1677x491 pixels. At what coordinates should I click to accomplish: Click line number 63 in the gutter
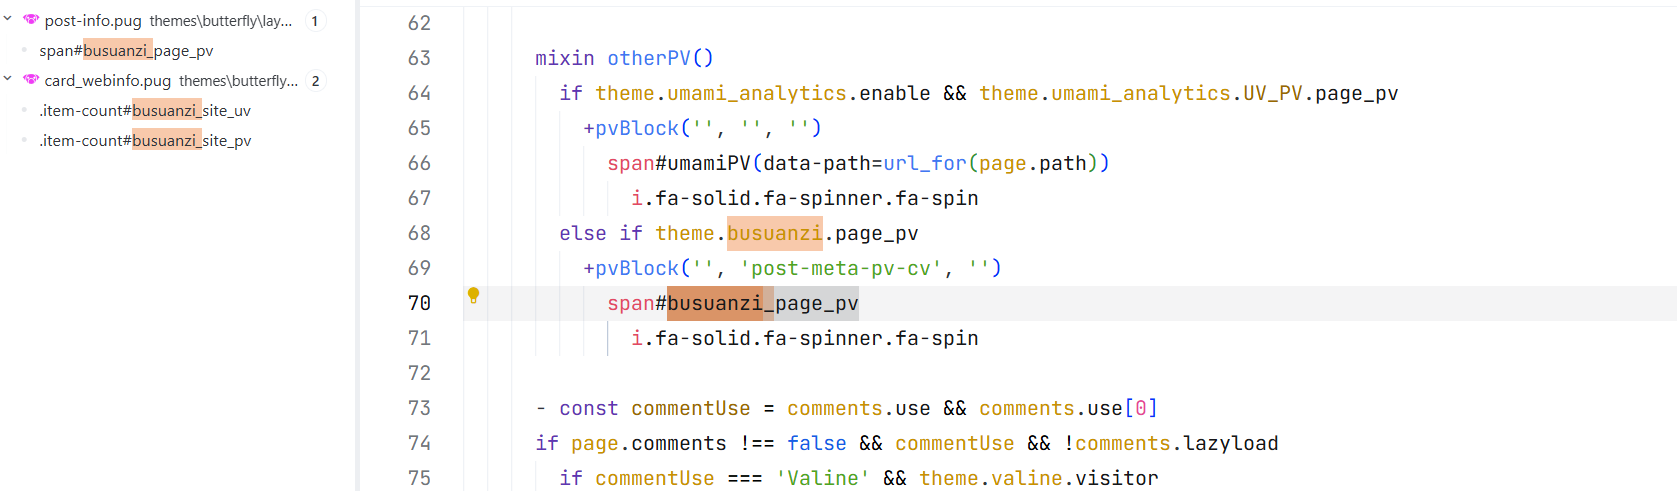coord(419,58)
